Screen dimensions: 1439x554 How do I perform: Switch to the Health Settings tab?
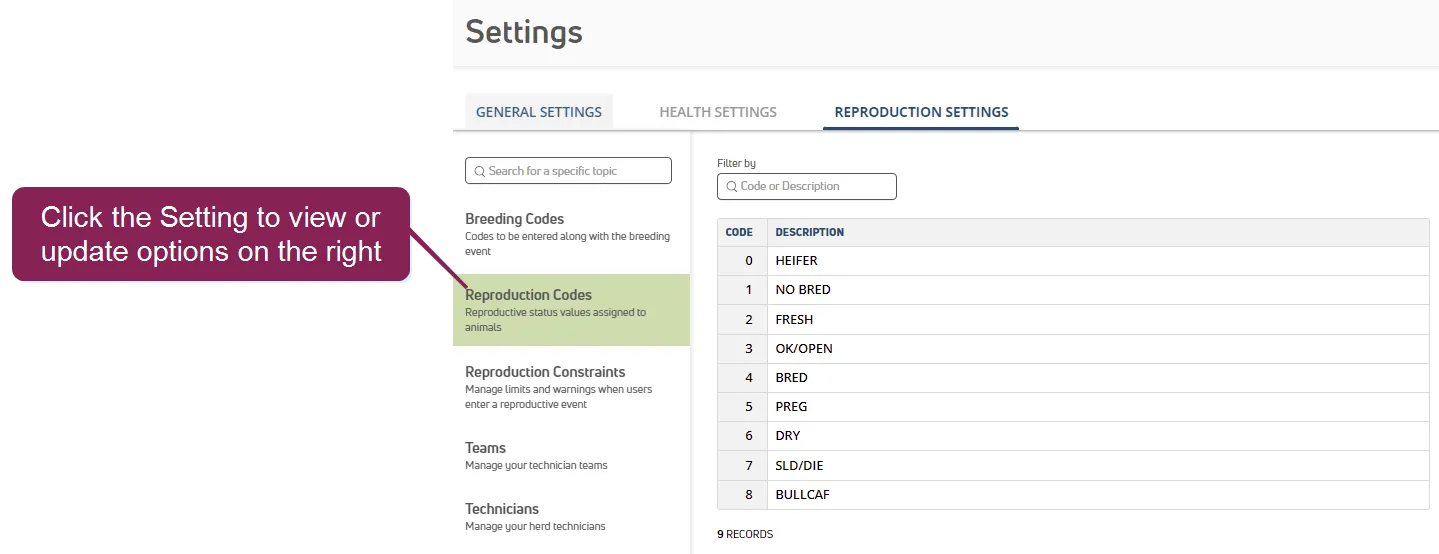click(718, 112)
